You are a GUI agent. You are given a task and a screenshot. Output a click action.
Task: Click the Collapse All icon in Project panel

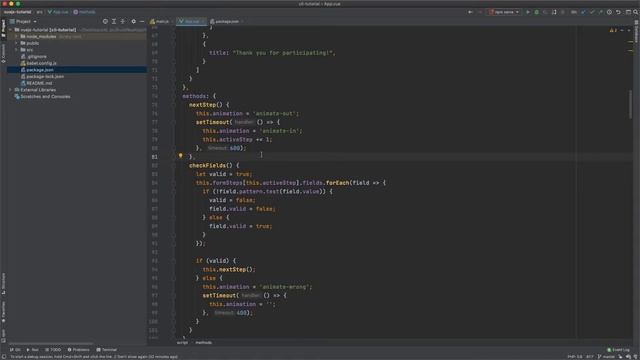tap(123, 21)
